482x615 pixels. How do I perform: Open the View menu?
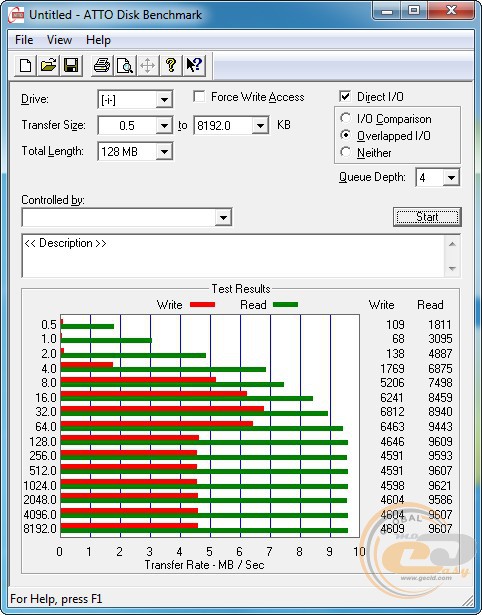(59, 40)
